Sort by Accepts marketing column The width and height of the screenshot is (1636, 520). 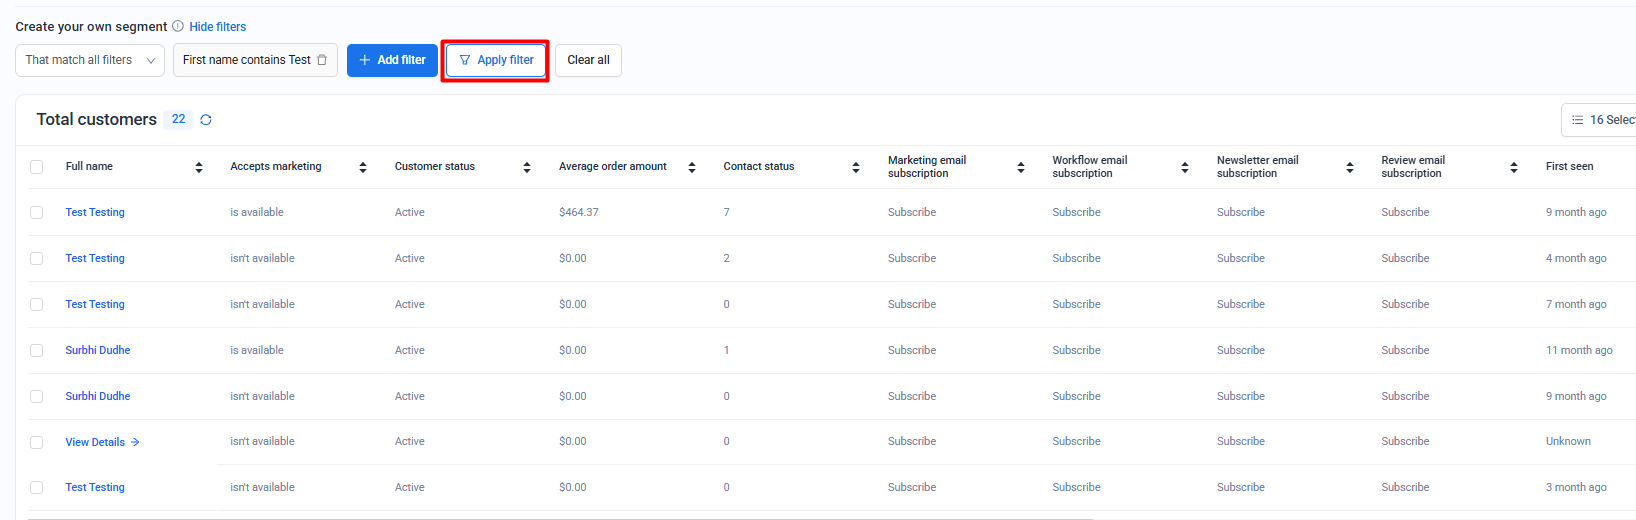click(363, 167)
